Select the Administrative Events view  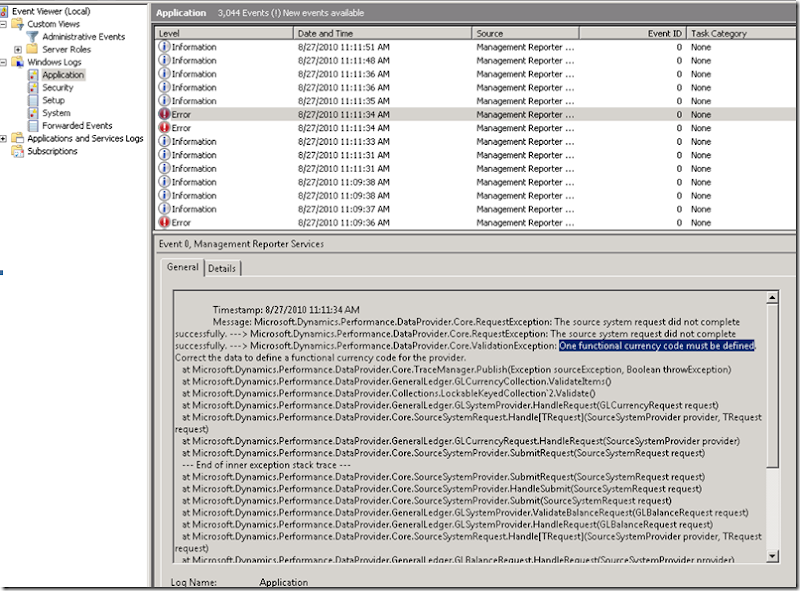click(84, 36)
